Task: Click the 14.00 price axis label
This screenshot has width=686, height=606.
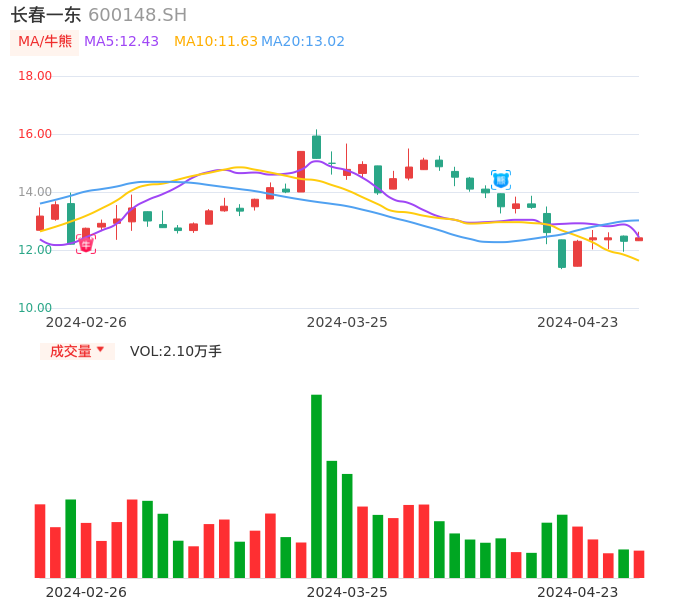Action: [x=35, y=192]
